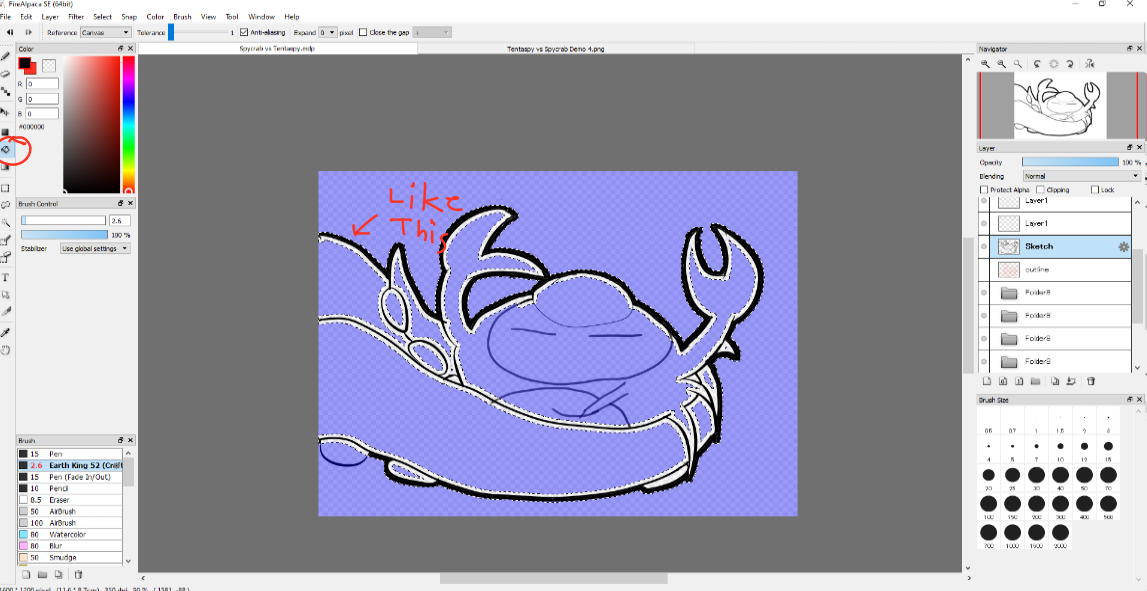Rotate canvas left in Navigator

tap(1037, 64)
